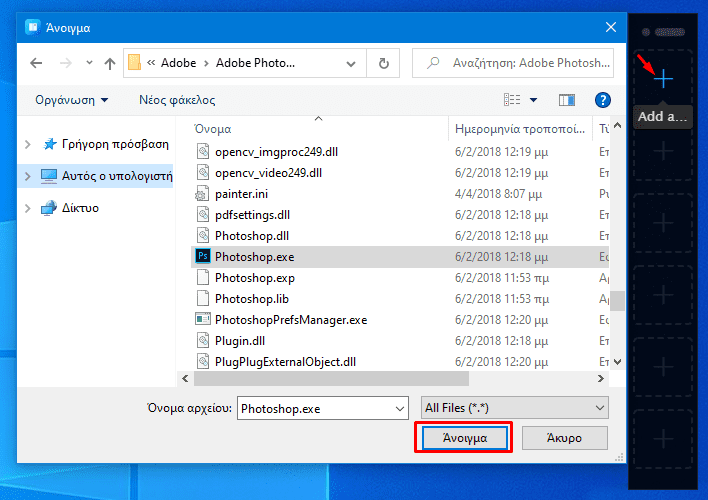Expand Αυτός ο υπολογιστής tree node

click(28, 176)
